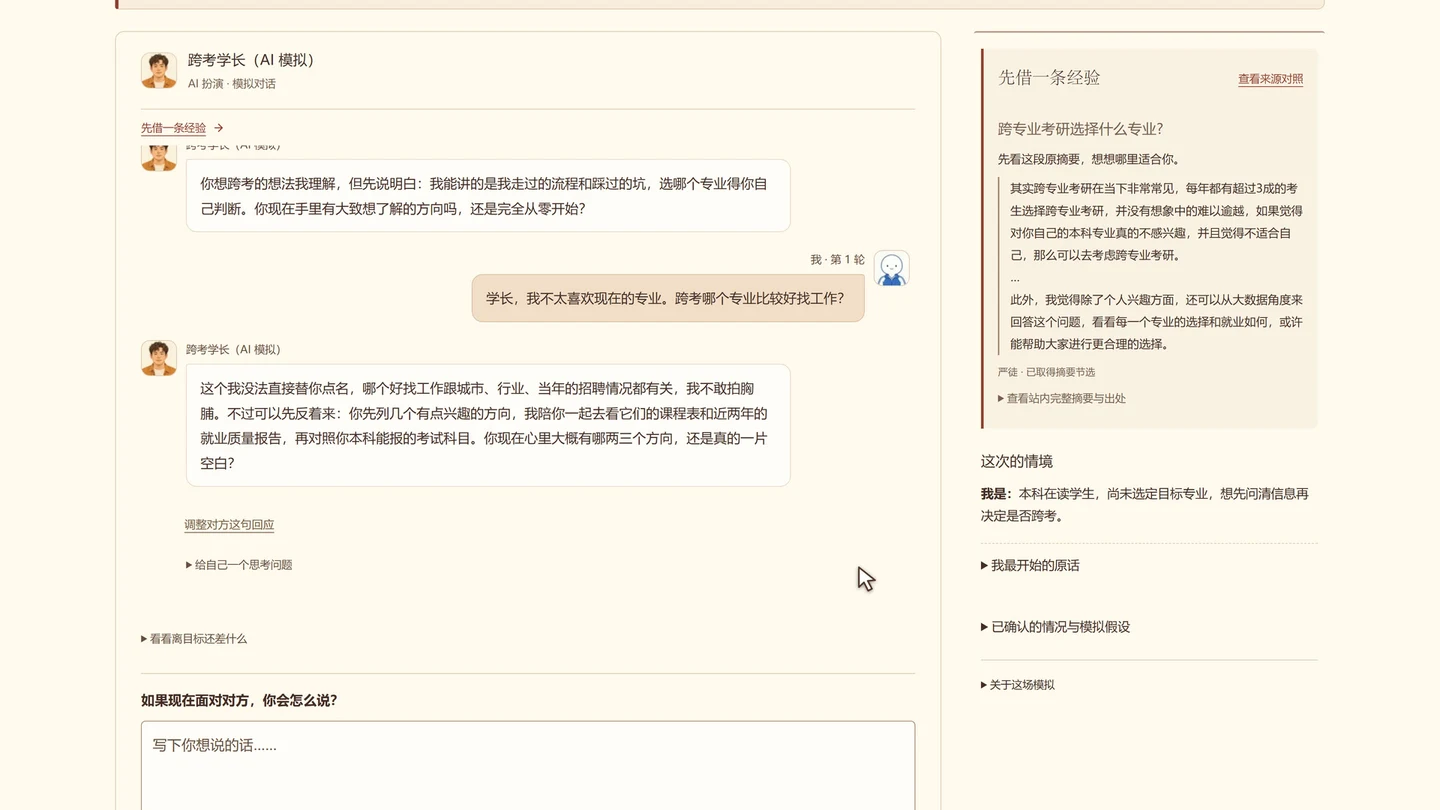The height and width of the screenshot is (810, 1440).
Task: Click the senior's first reply bubble about 踩过的坑
Action: pyautogui.click(x=488, y=196)
